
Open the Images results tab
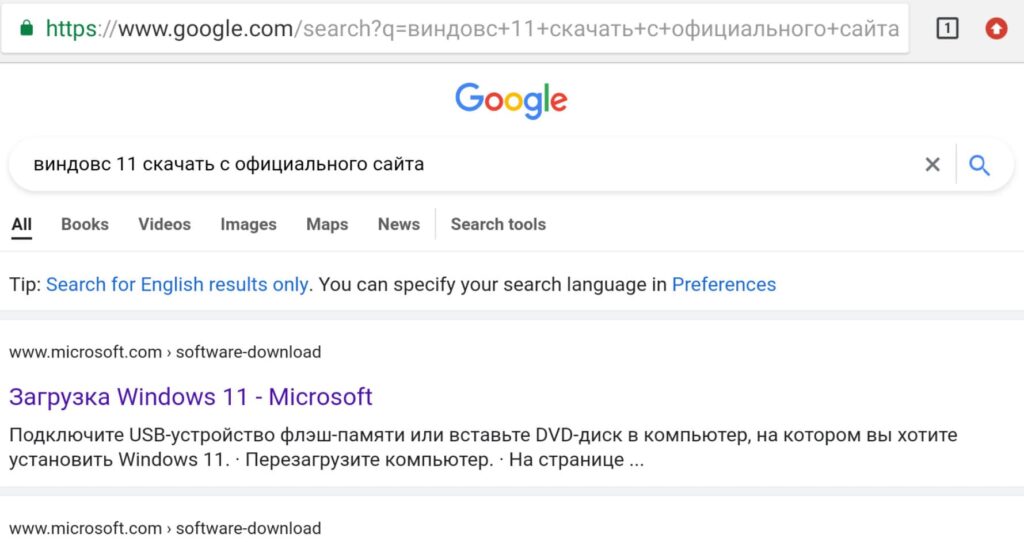(x=248, y=225)
